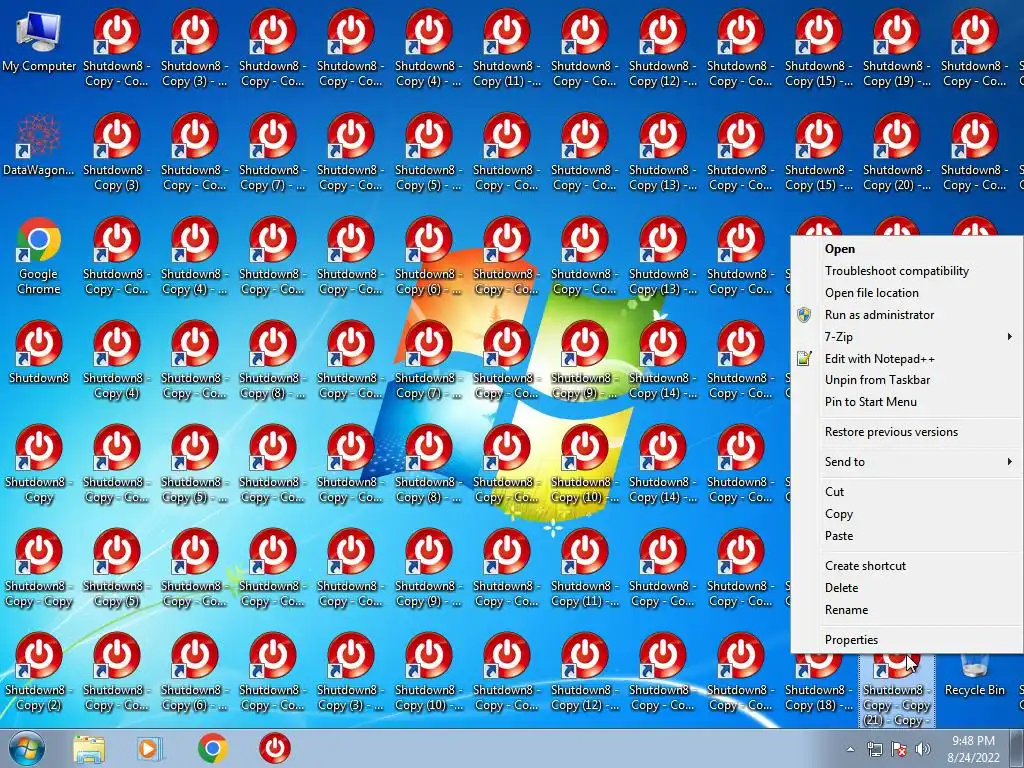Viewport: 1024px width, 768px height.
Task: Select Pin to Start Menu
Action: [906, 402]
